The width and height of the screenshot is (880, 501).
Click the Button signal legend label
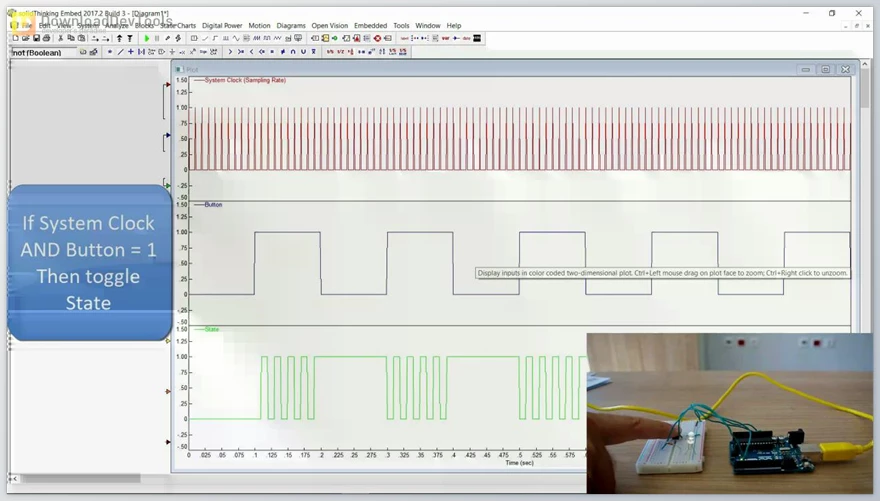point(213,204)
